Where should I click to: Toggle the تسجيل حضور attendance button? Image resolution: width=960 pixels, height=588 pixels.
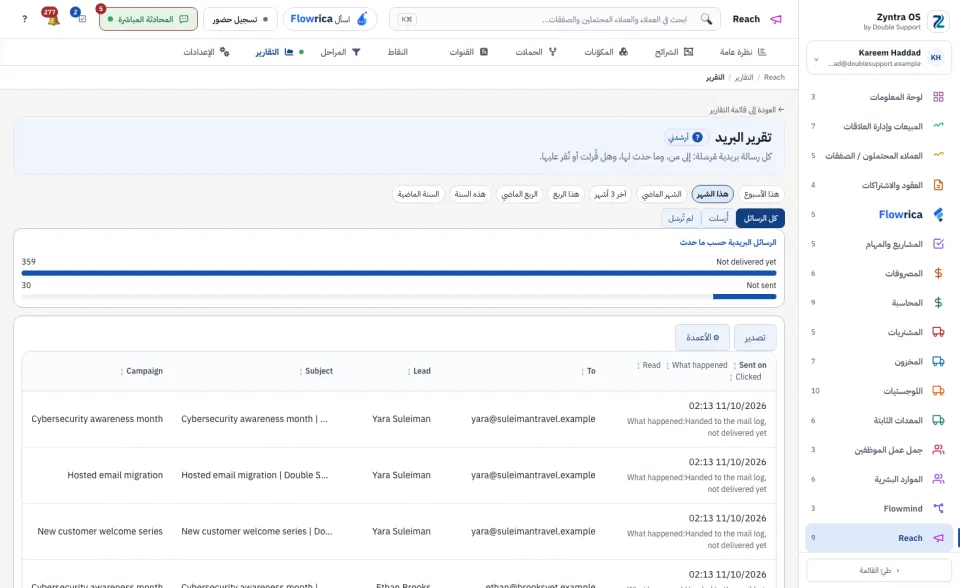pos(240,19)
